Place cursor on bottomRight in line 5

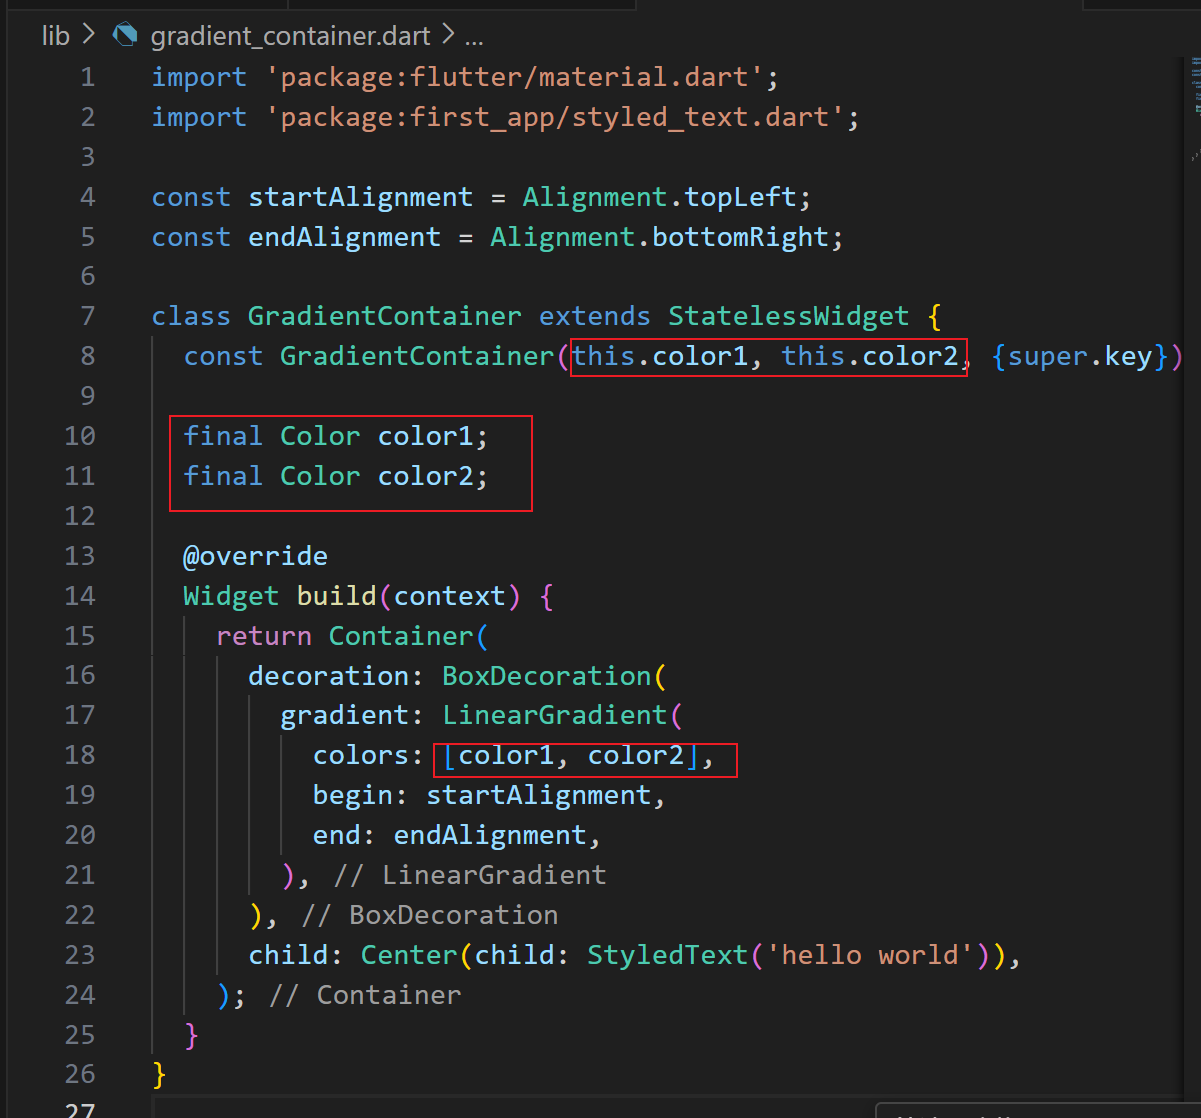pos(740,237)
